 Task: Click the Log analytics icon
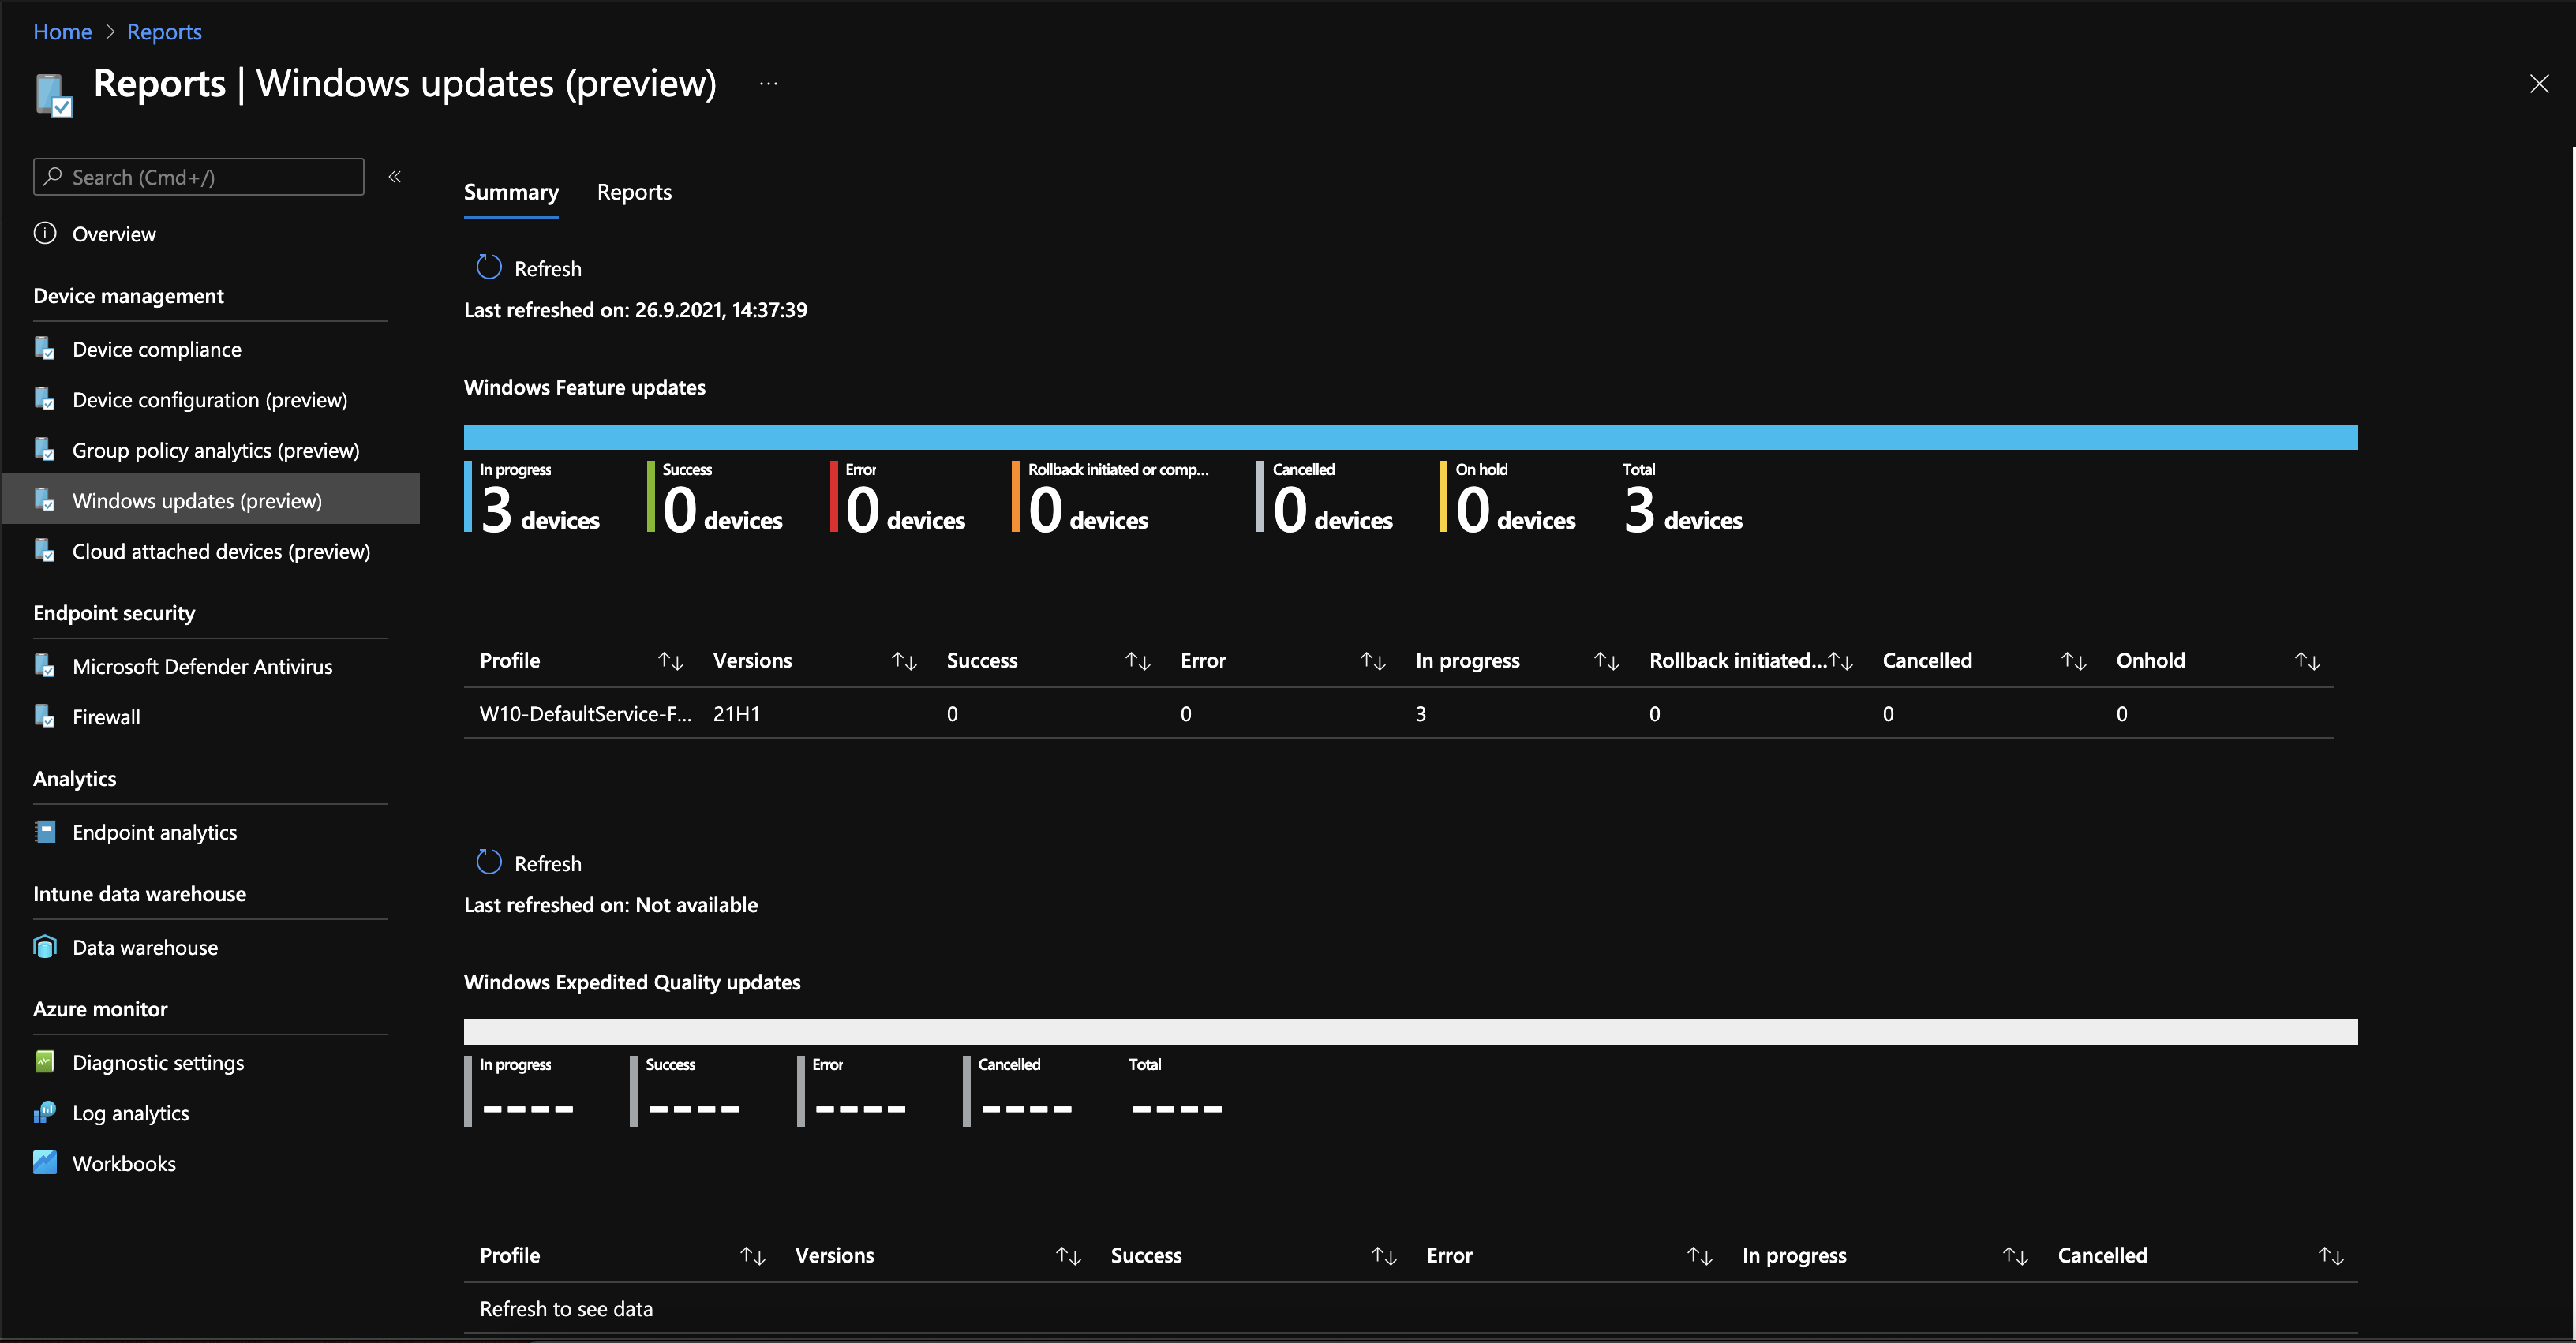coord(45,1113)
